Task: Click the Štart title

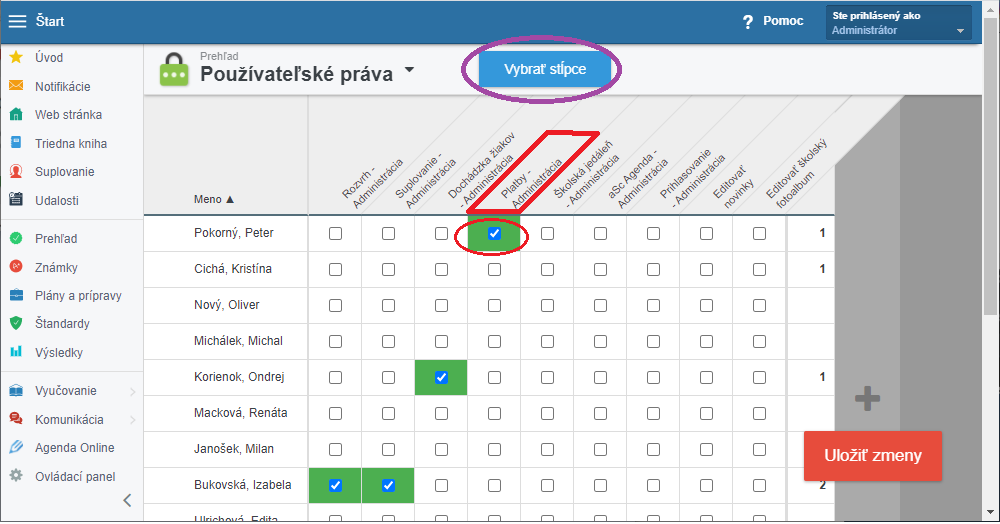Action: (x=50, y=21)
